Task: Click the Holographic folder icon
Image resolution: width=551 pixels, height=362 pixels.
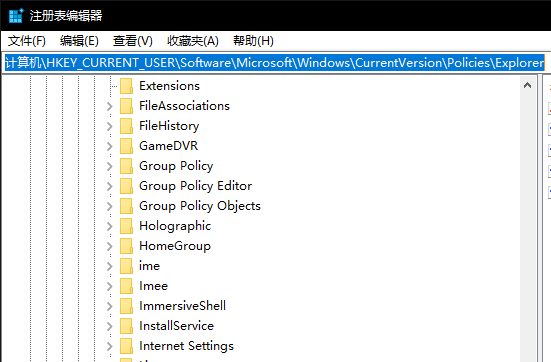Action: click(x=127, y=226)
